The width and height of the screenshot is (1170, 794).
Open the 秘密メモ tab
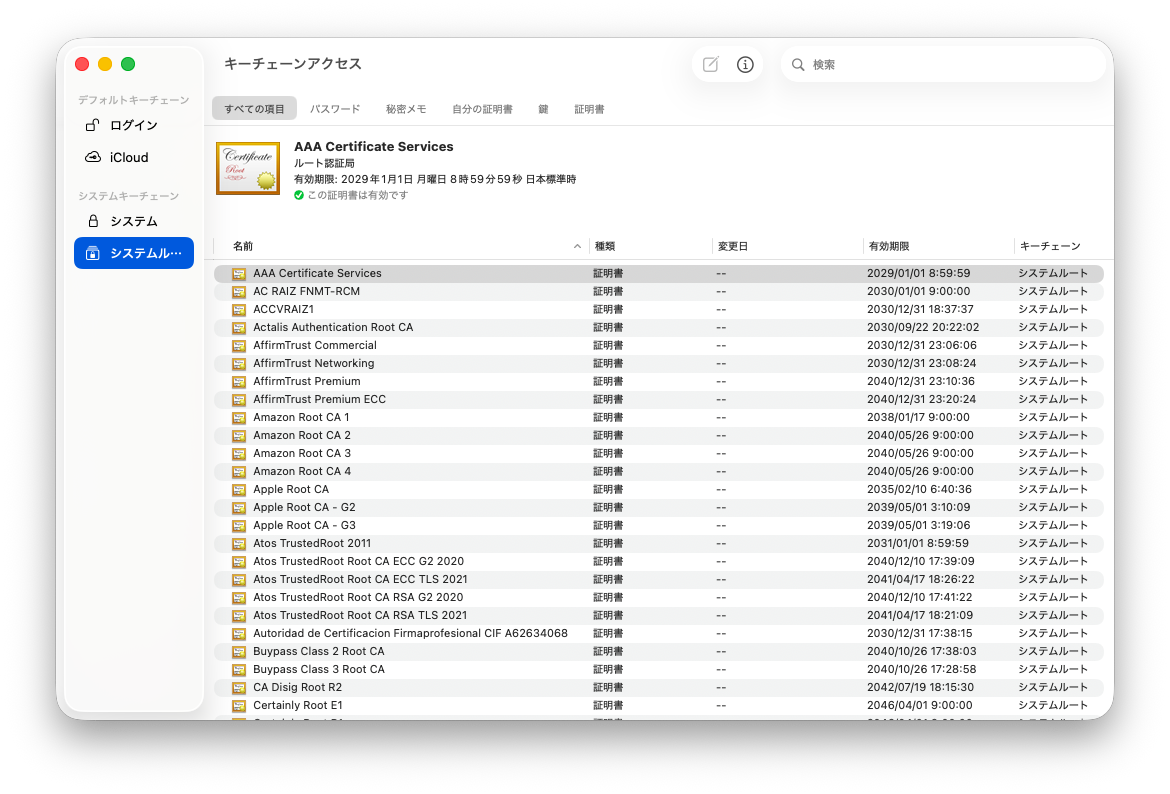pos(406,109)
